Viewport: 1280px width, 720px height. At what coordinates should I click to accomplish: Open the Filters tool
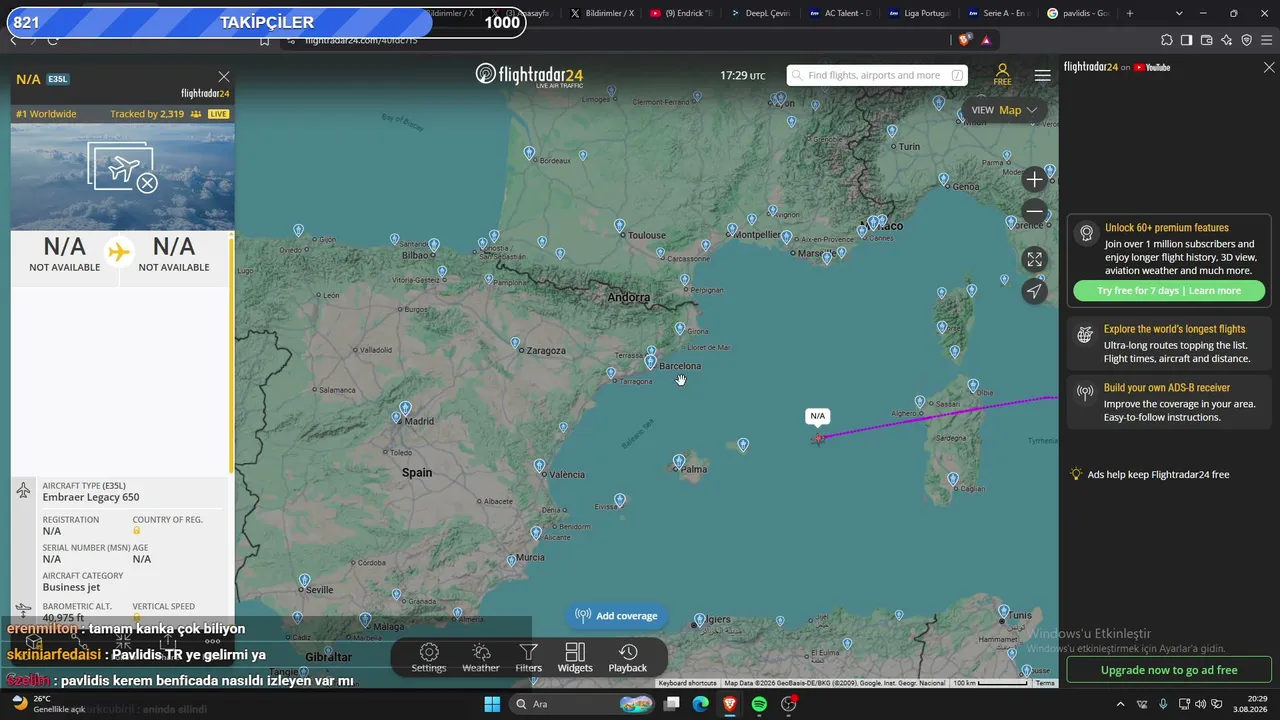[529, 658]
